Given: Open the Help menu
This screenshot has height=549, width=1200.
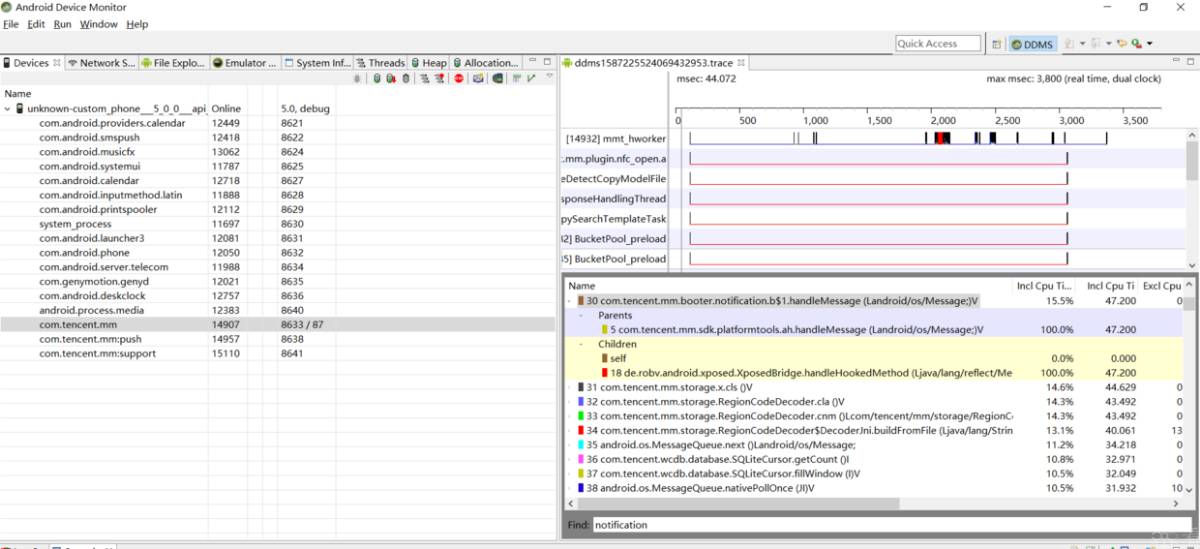Looking at the screenshot, I should (137, 24).
